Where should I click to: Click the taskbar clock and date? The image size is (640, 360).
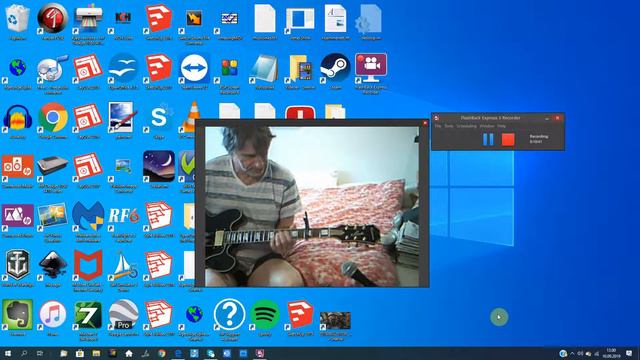pyautogui.click(x=611, y=353)
